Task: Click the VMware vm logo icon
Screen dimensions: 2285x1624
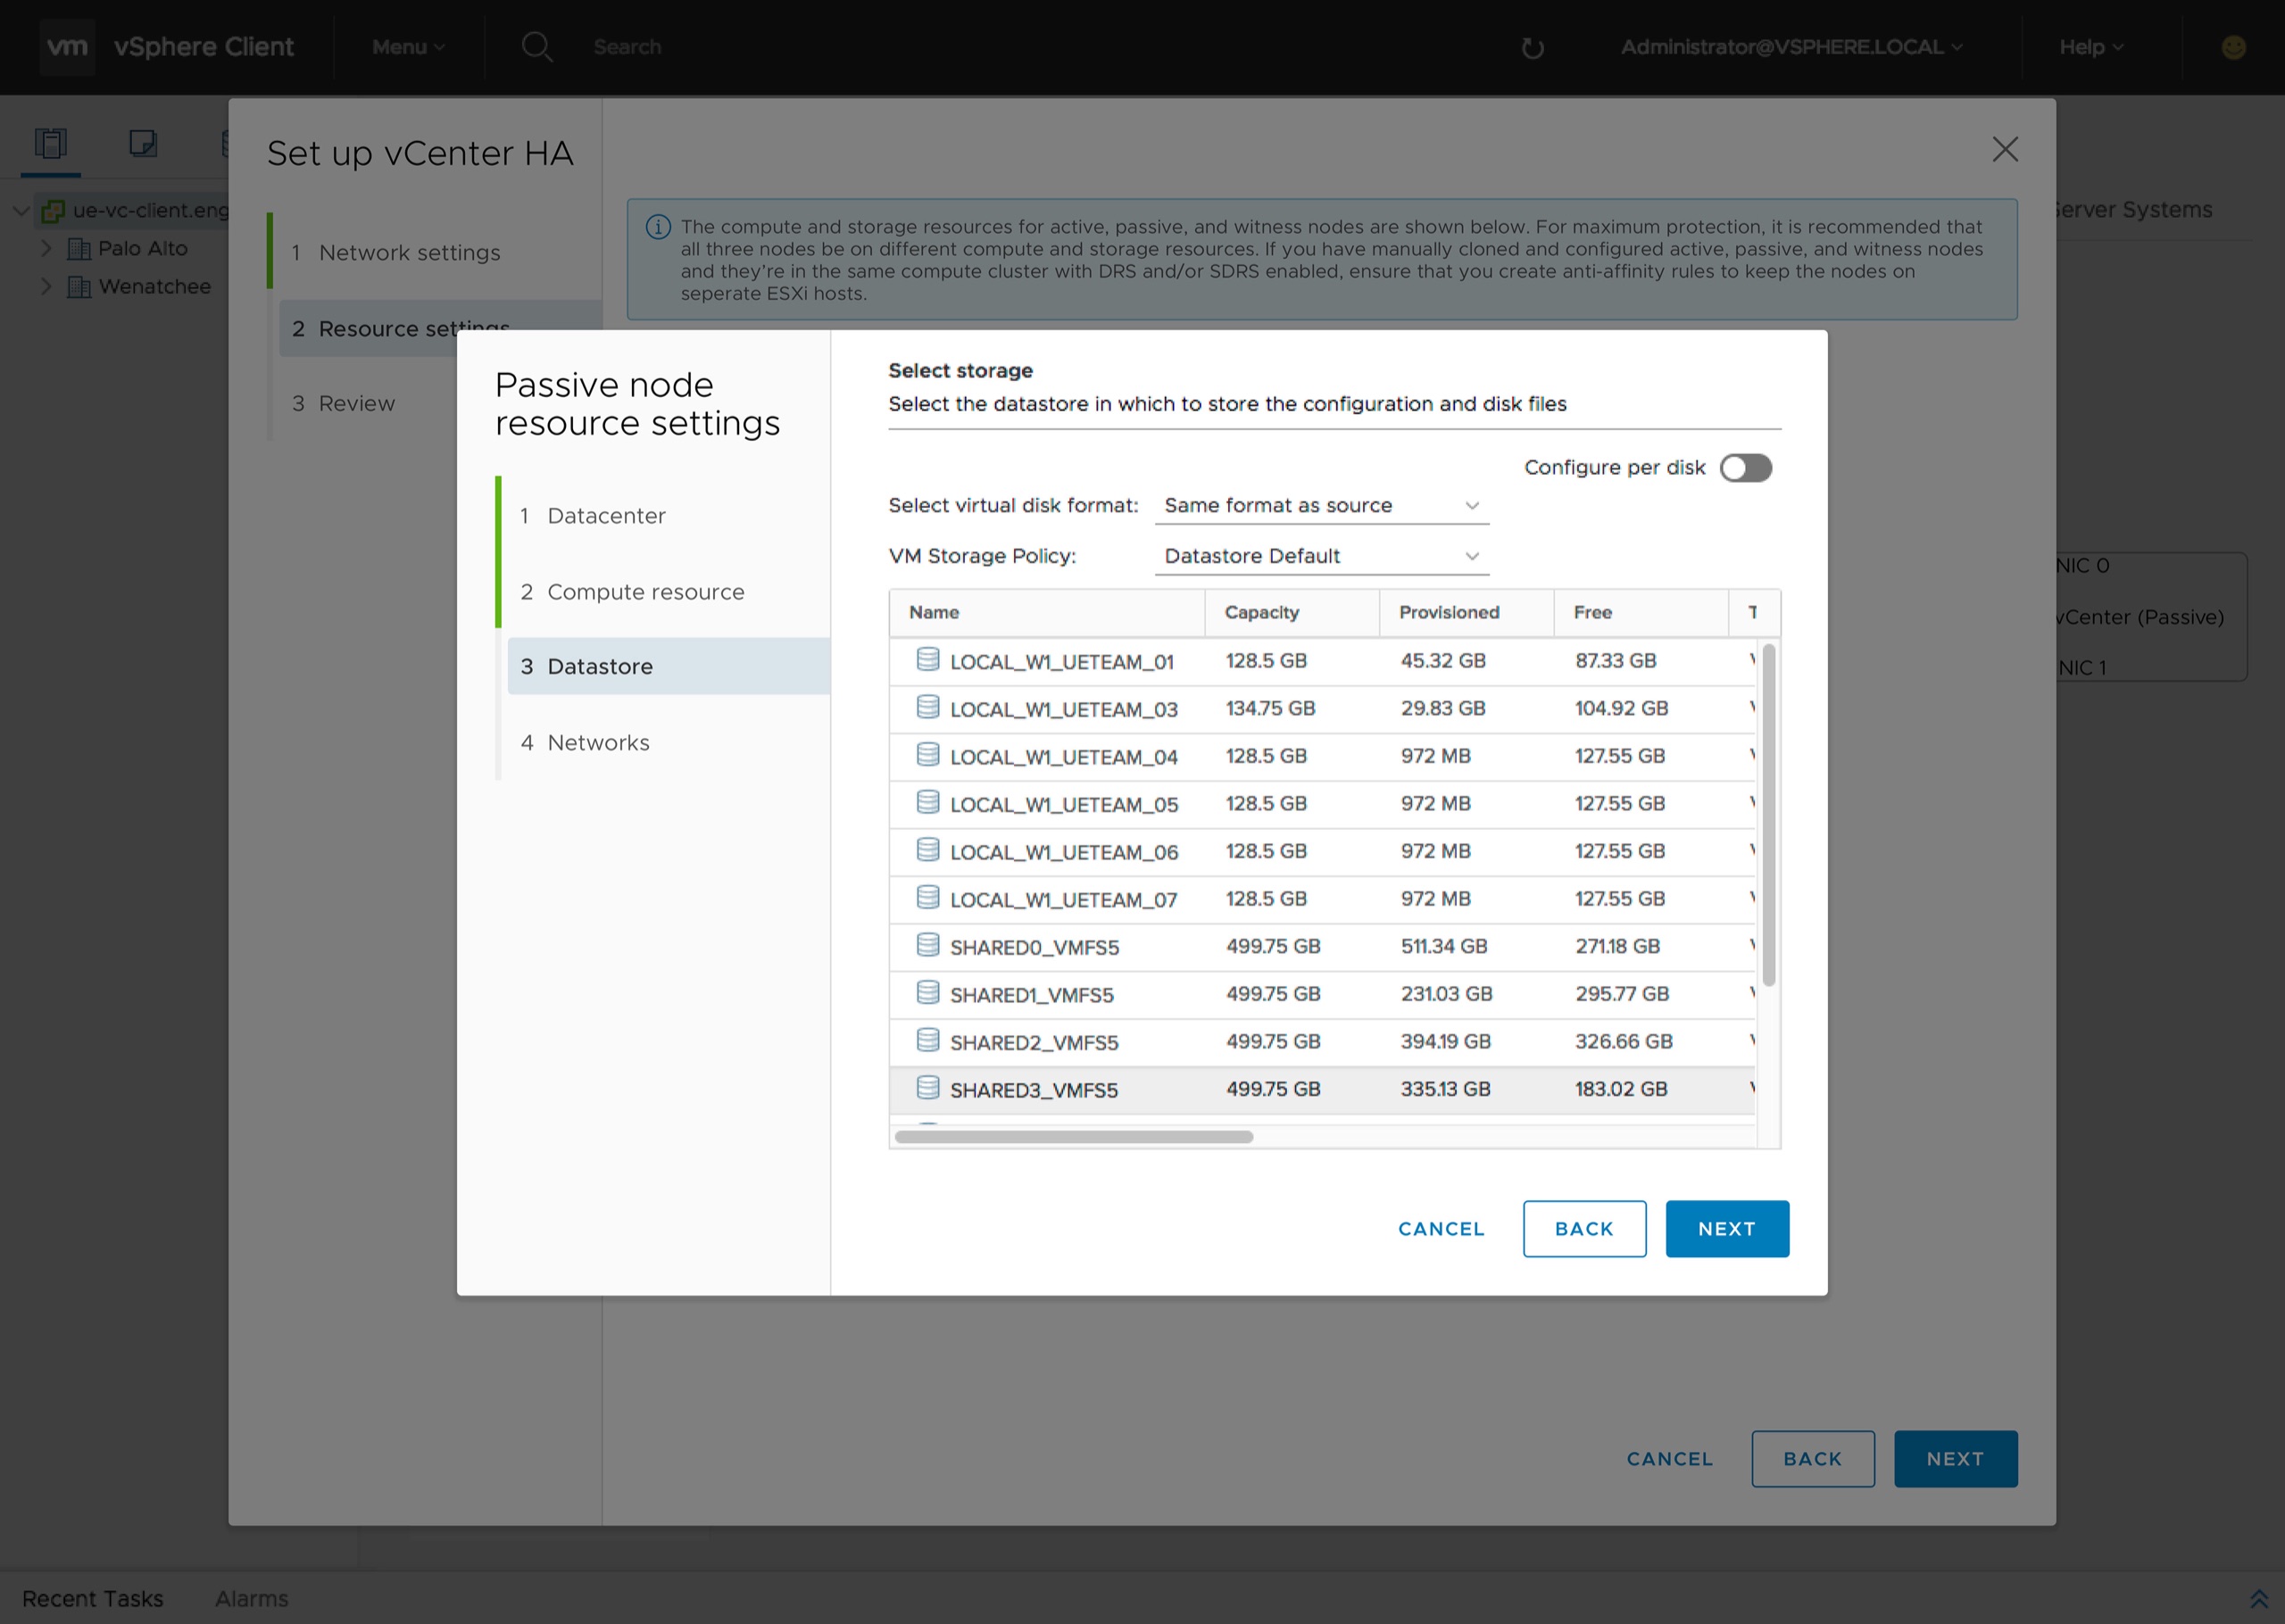Action: (67, 47)
